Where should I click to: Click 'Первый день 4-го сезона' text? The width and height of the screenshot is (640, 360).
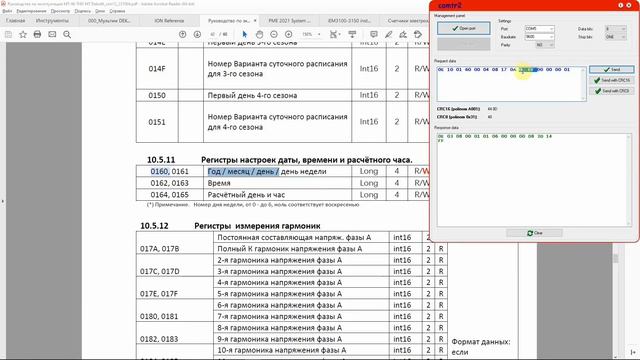252,95
